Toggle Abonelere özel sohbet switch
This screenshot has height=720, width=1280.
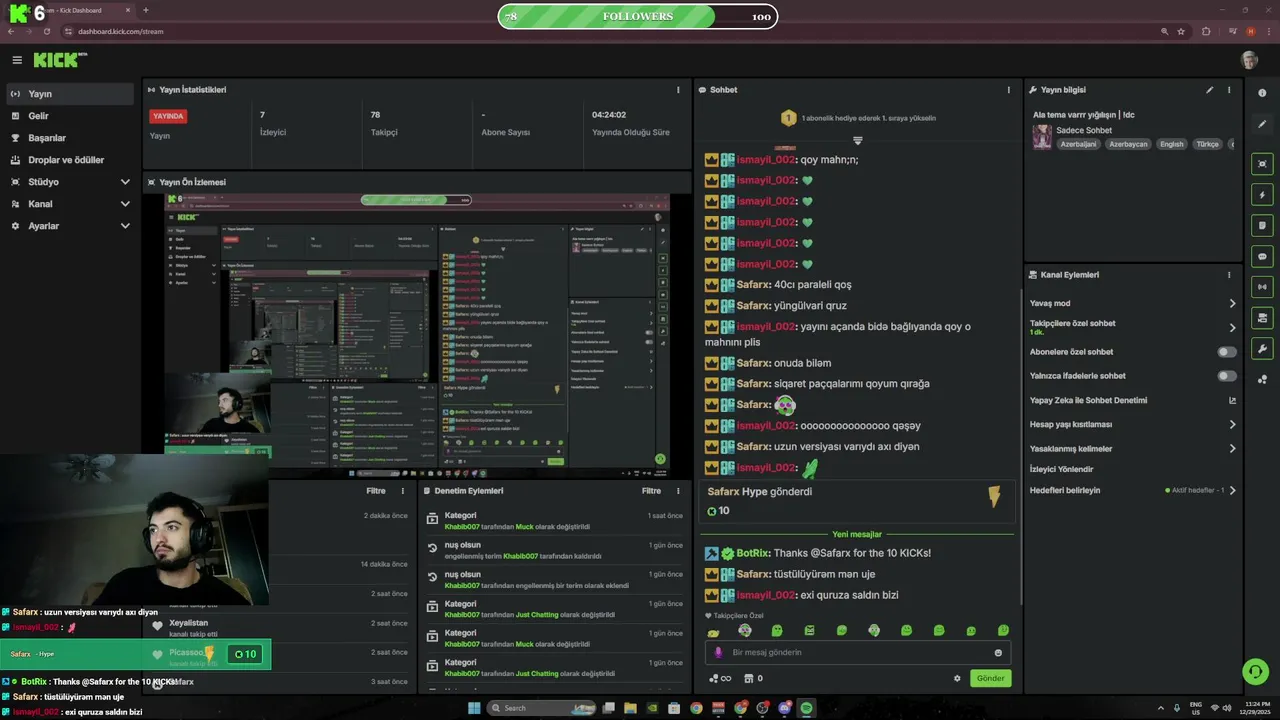1227,352
